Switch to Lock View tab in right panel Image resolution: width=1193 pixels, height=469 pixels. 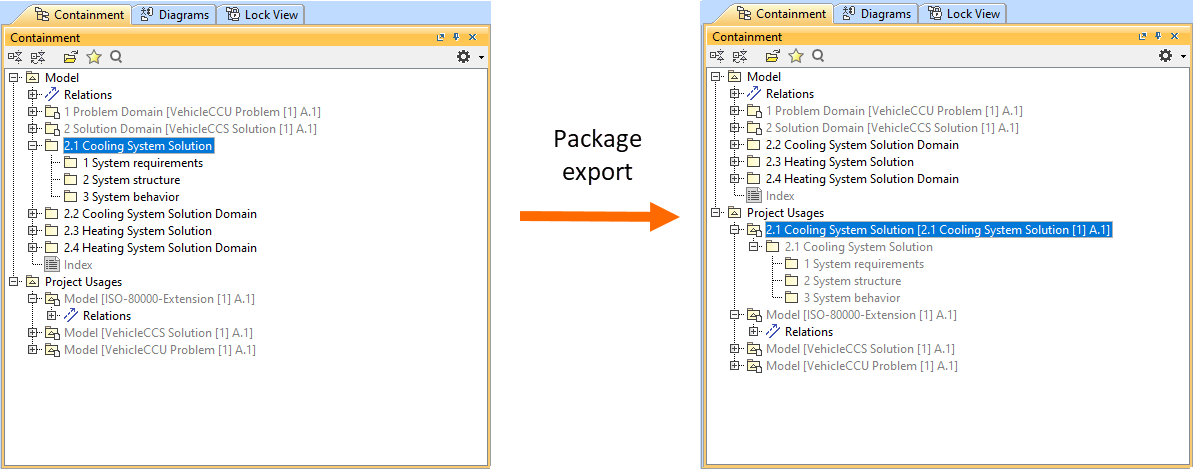pyautogui.click(x=963, y=14)
